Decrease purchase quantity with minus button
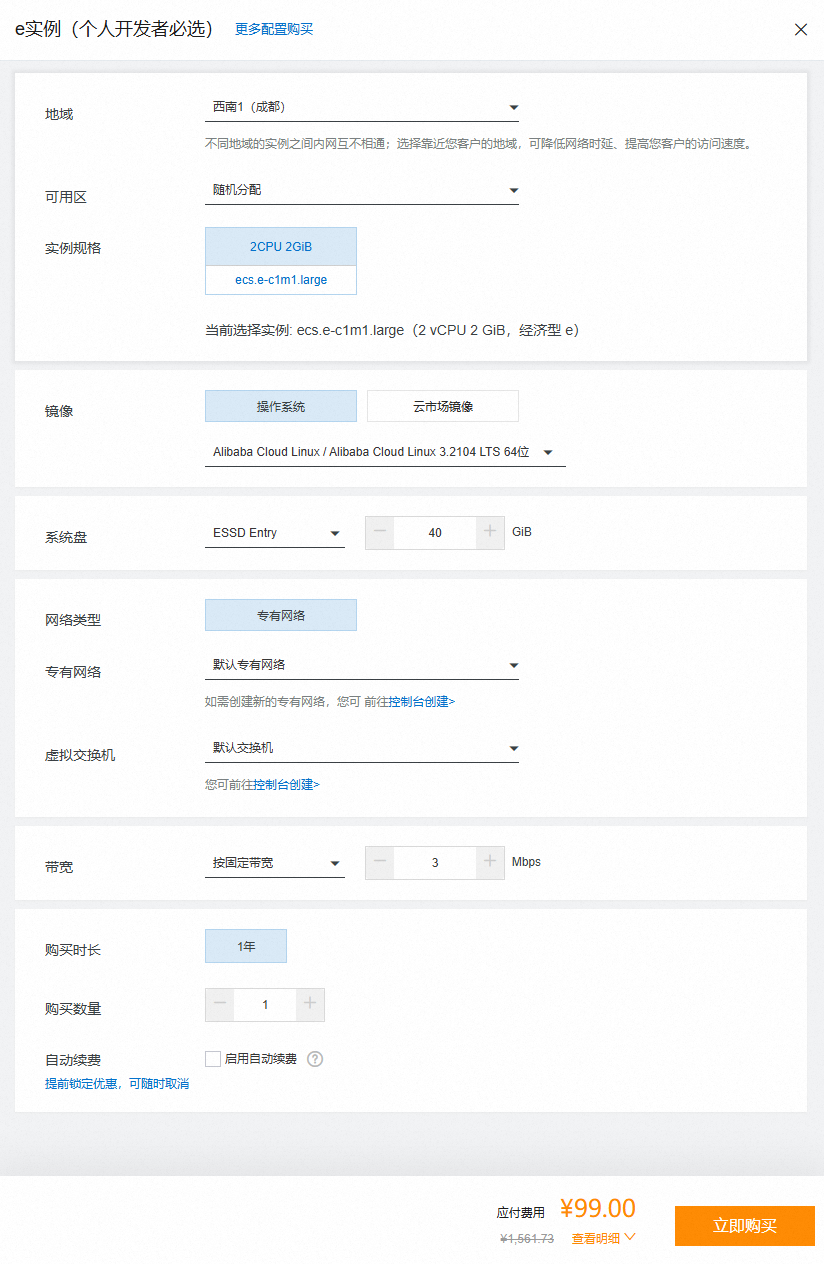 220,1004
